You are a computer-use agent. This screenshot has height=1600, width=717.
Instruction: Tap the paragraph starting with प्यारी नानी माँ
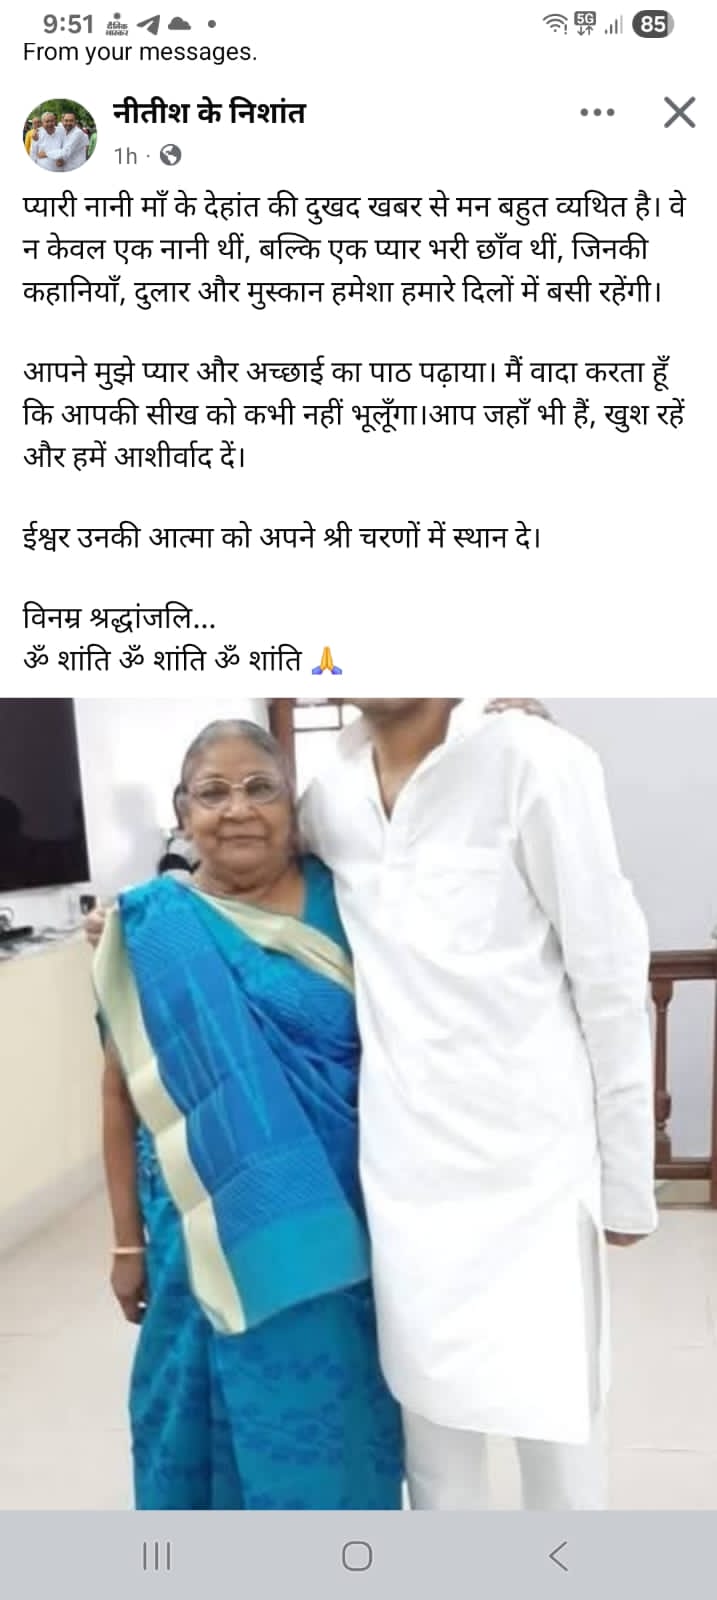coord(355,250)
